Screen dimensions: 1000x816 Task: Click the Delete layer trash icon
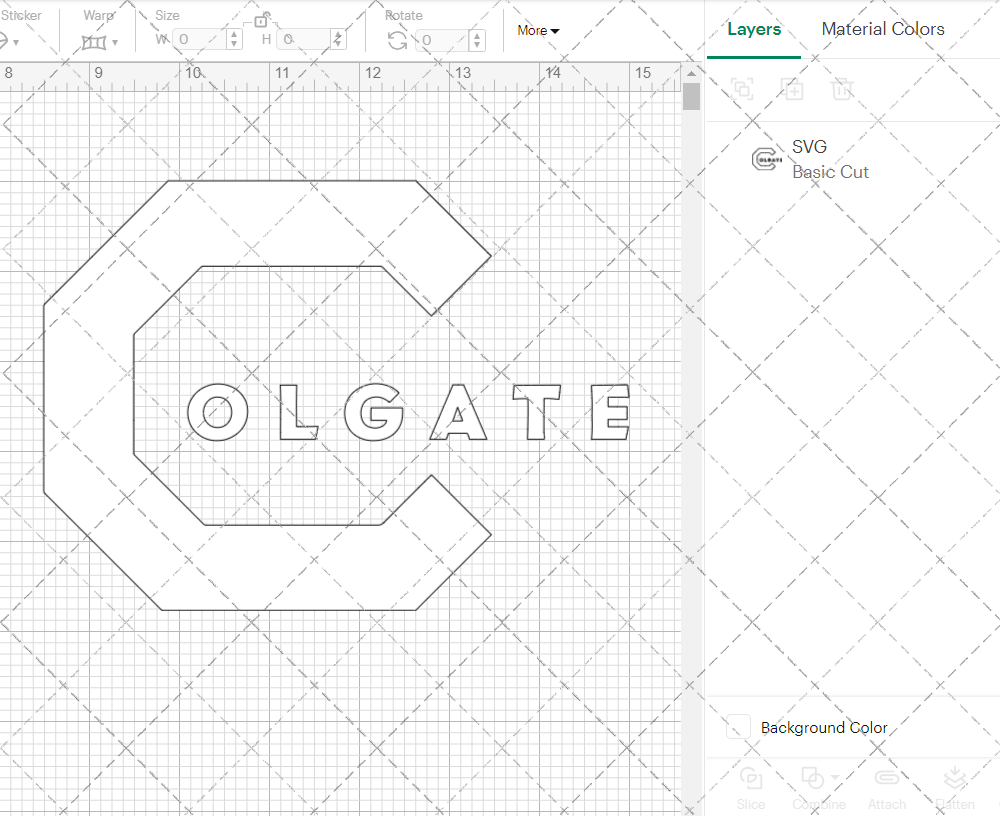tap(842, 88)
